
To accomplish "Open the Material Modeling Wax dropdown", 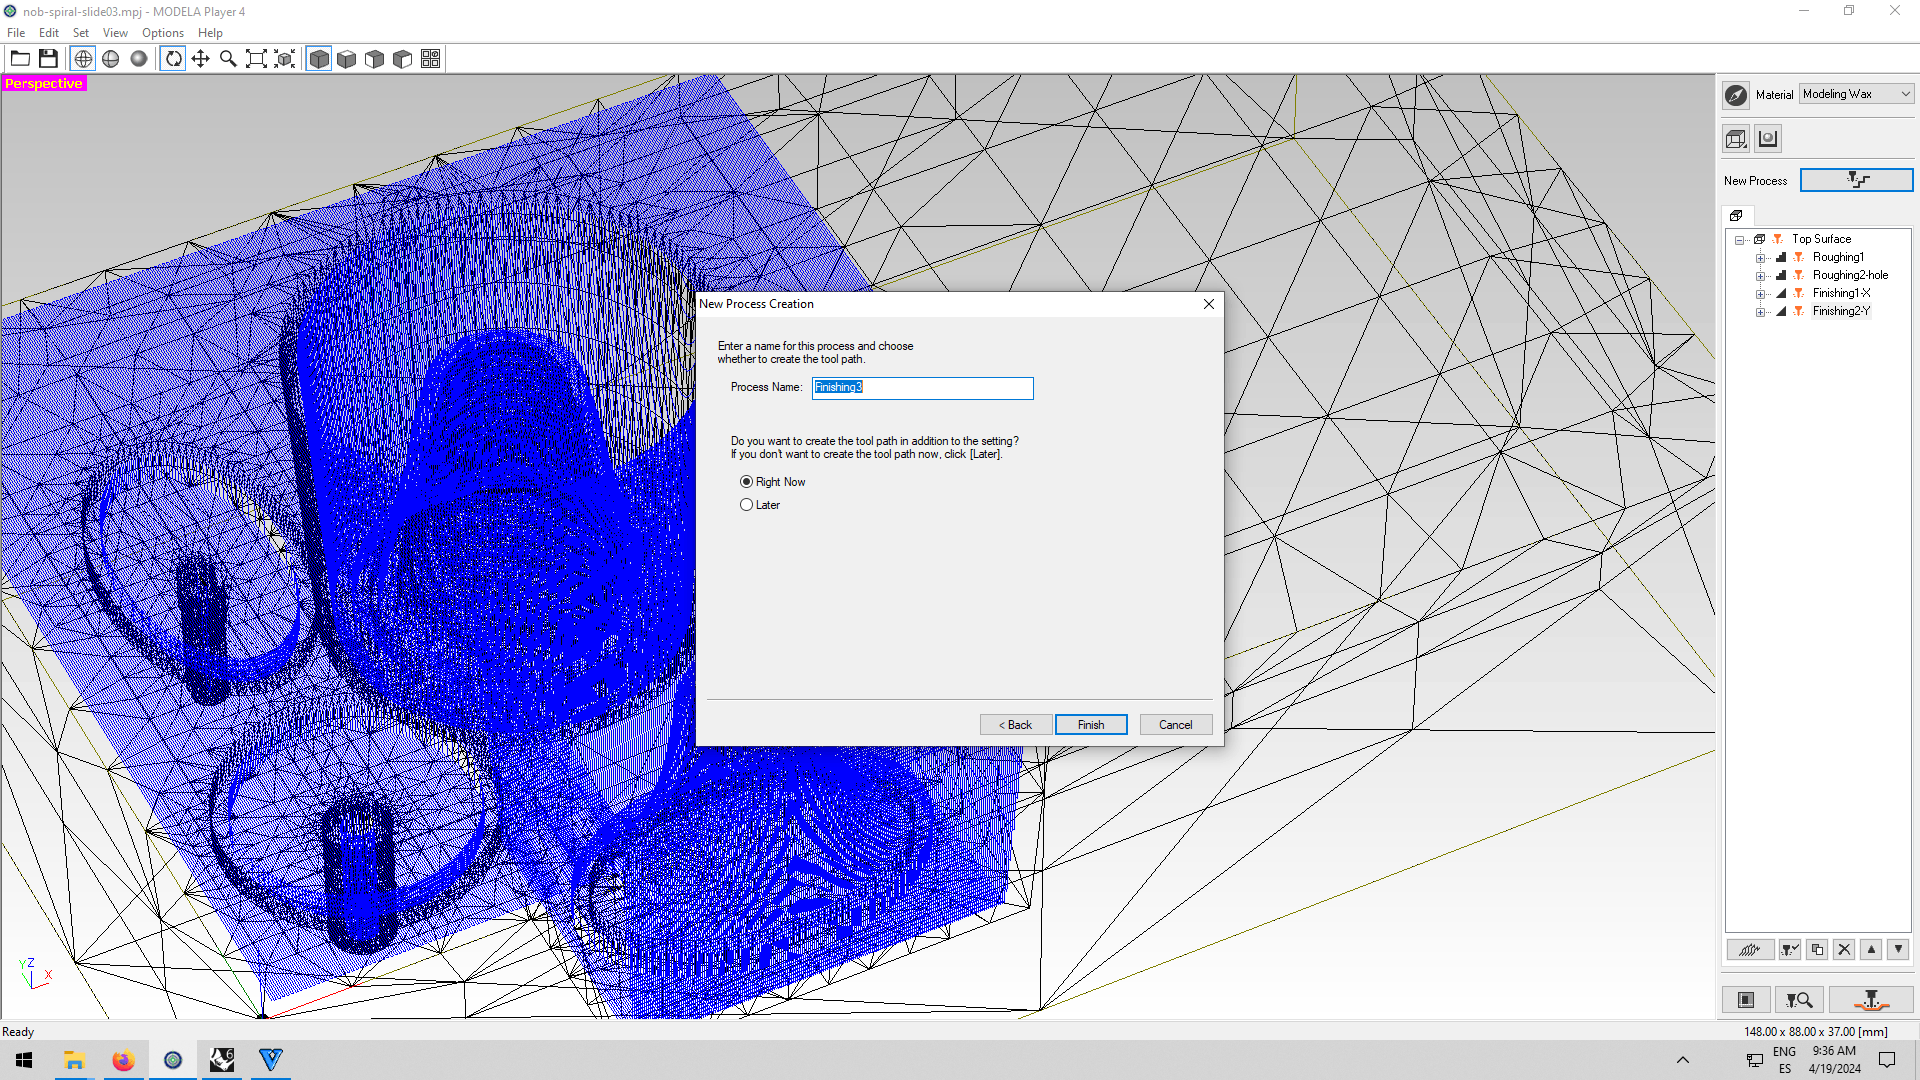I will [1856, 94].
